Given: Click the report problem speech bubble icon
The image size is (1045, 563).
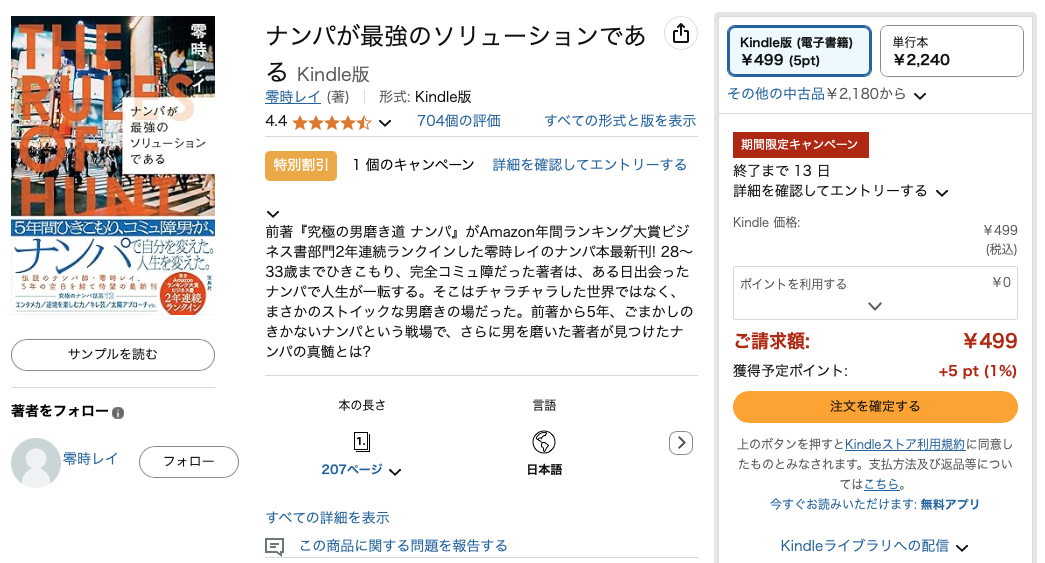Looking at the screenshot, I should coord(274,546).
